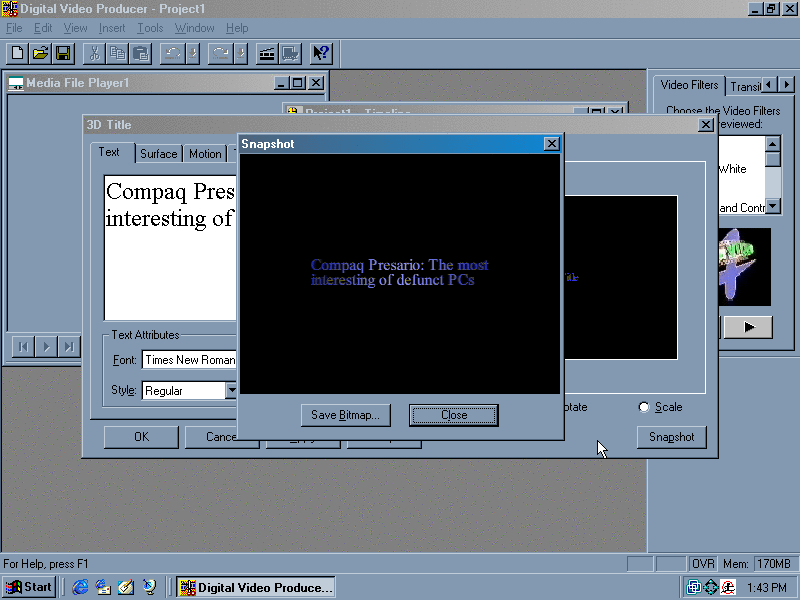Click the notepad quick launch icon
The height and width of the screenshot is (600, 800).
127,587
